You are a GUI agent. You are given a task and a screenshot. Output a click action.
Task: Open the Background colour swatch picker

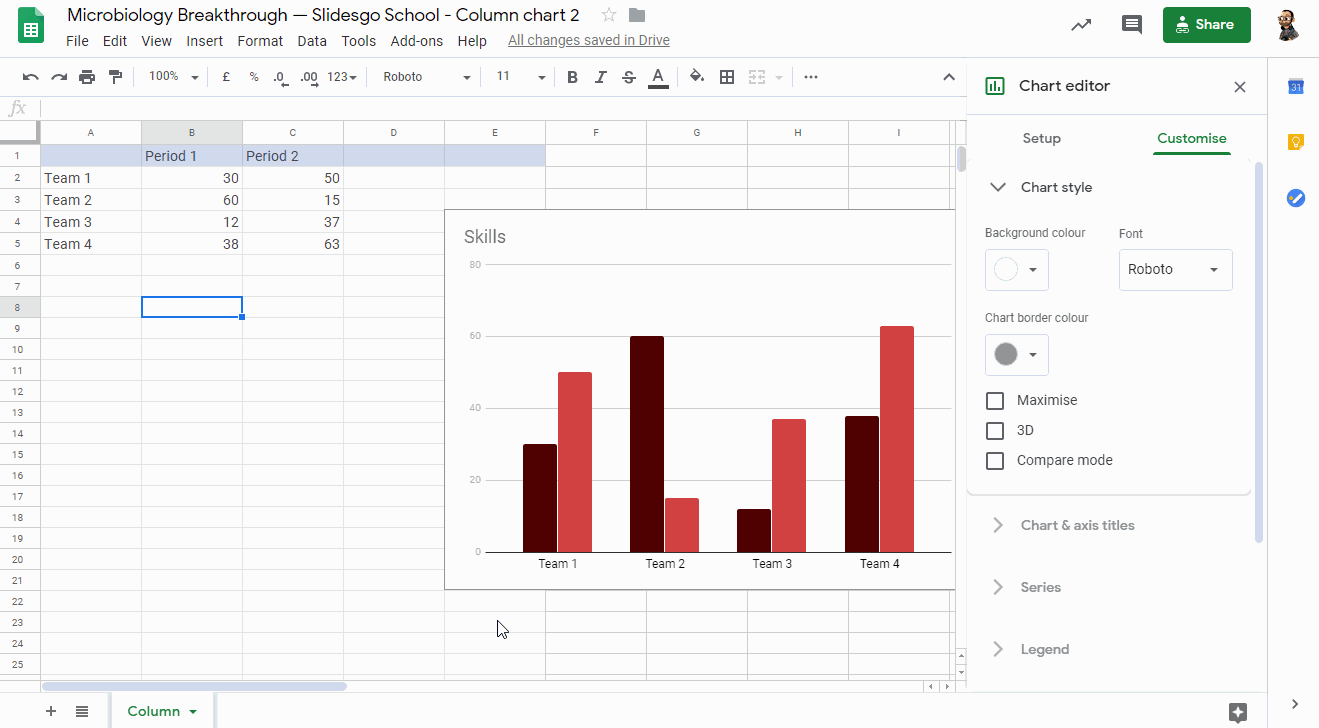[1016, 270]
